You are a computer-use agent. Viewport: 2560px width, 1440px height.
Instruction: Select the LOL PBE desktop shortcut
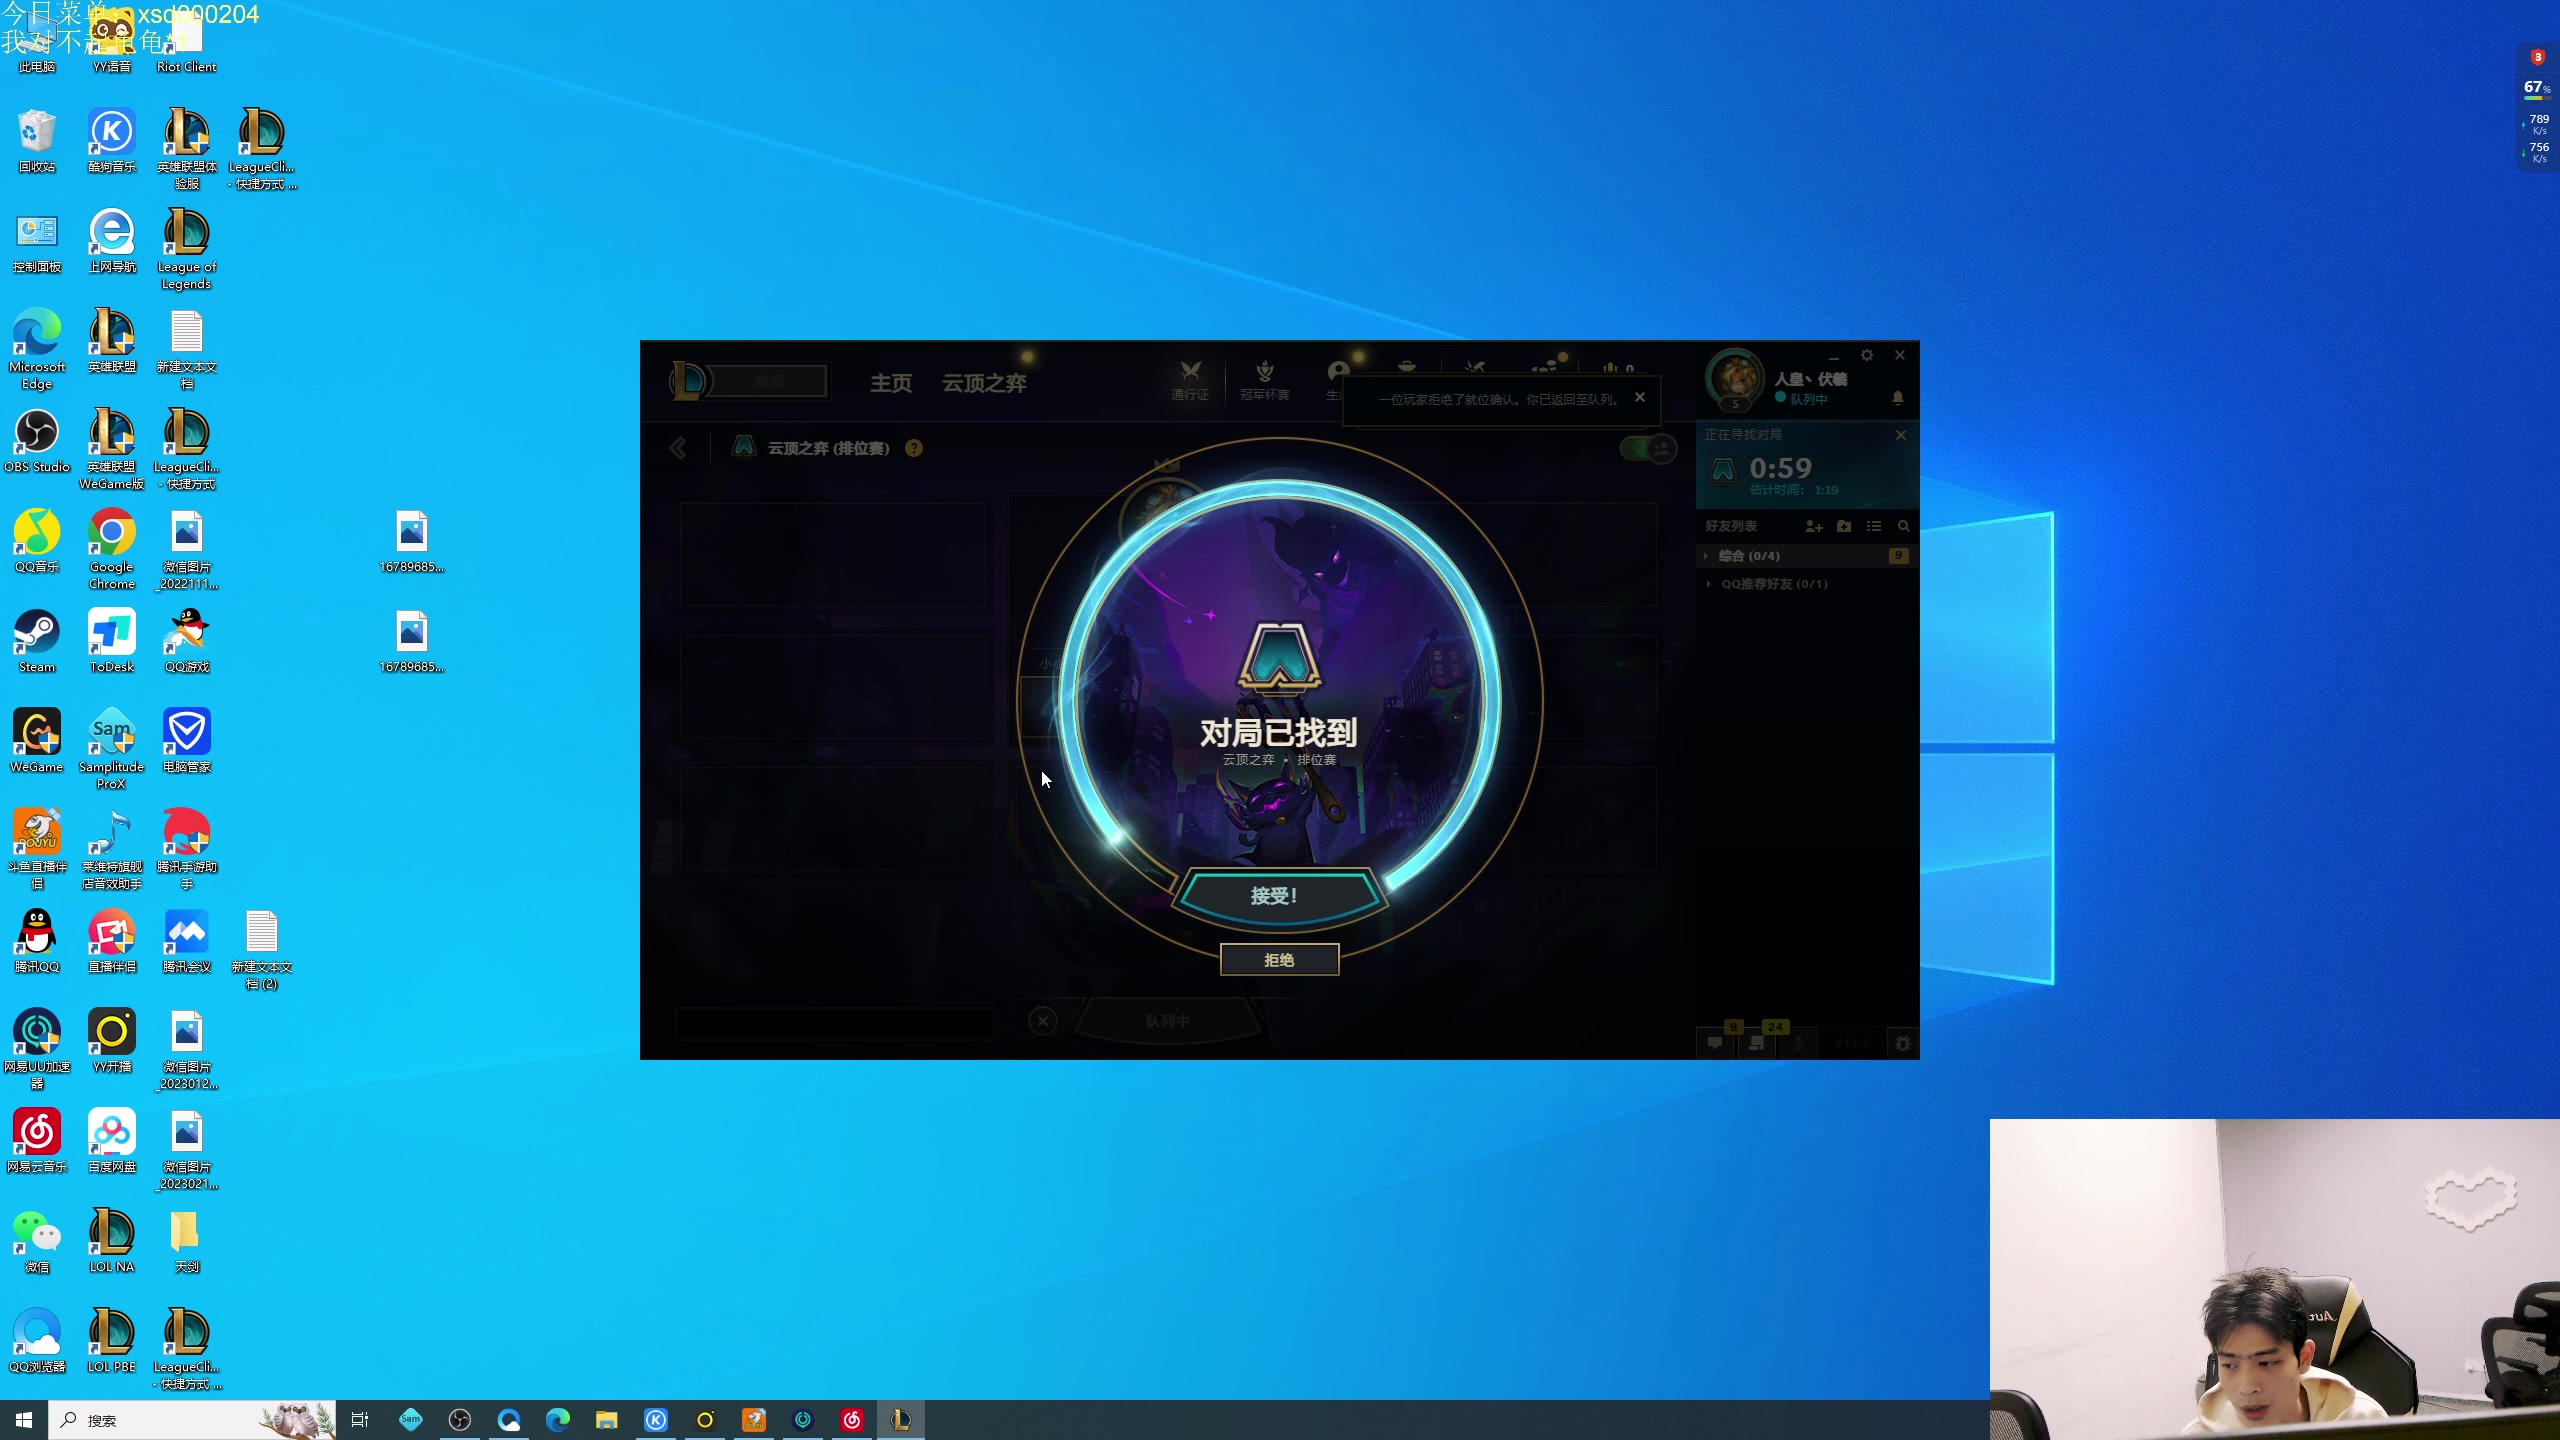[112, 1341]
